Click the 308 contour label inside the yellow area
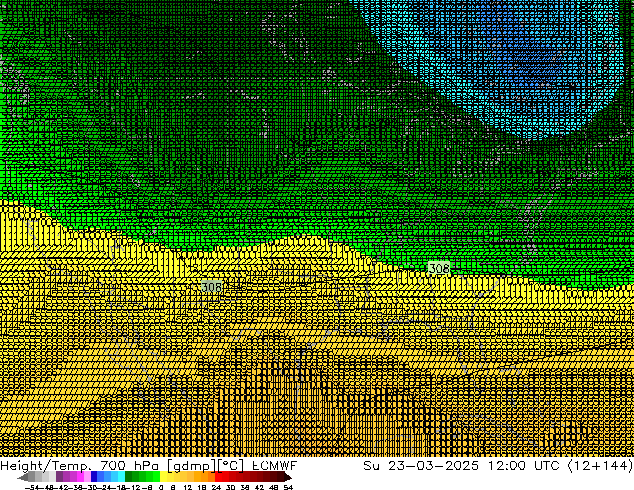 211,287
